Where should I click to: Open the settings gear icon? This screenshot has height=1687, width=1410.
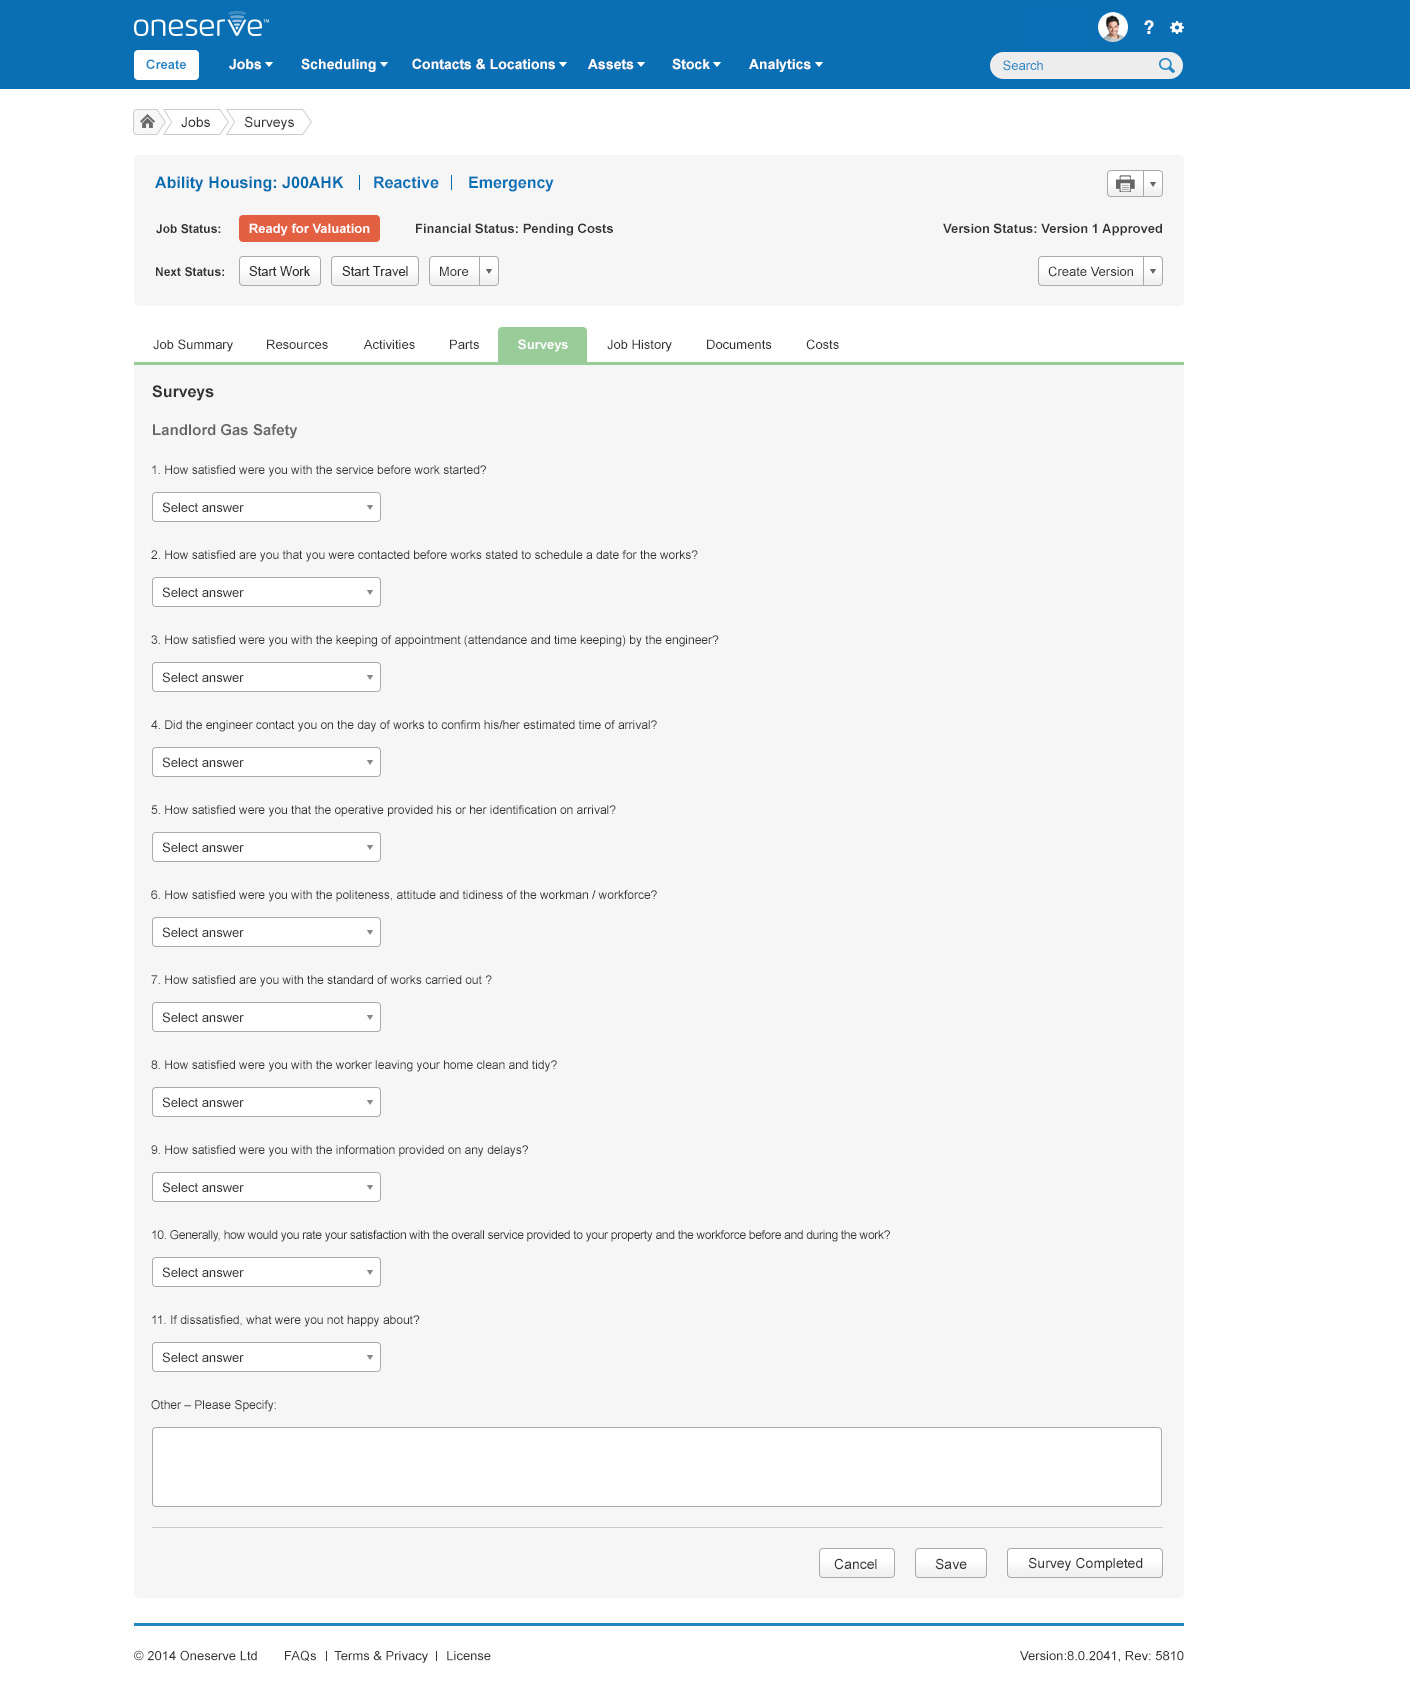tap(1177, 28)
